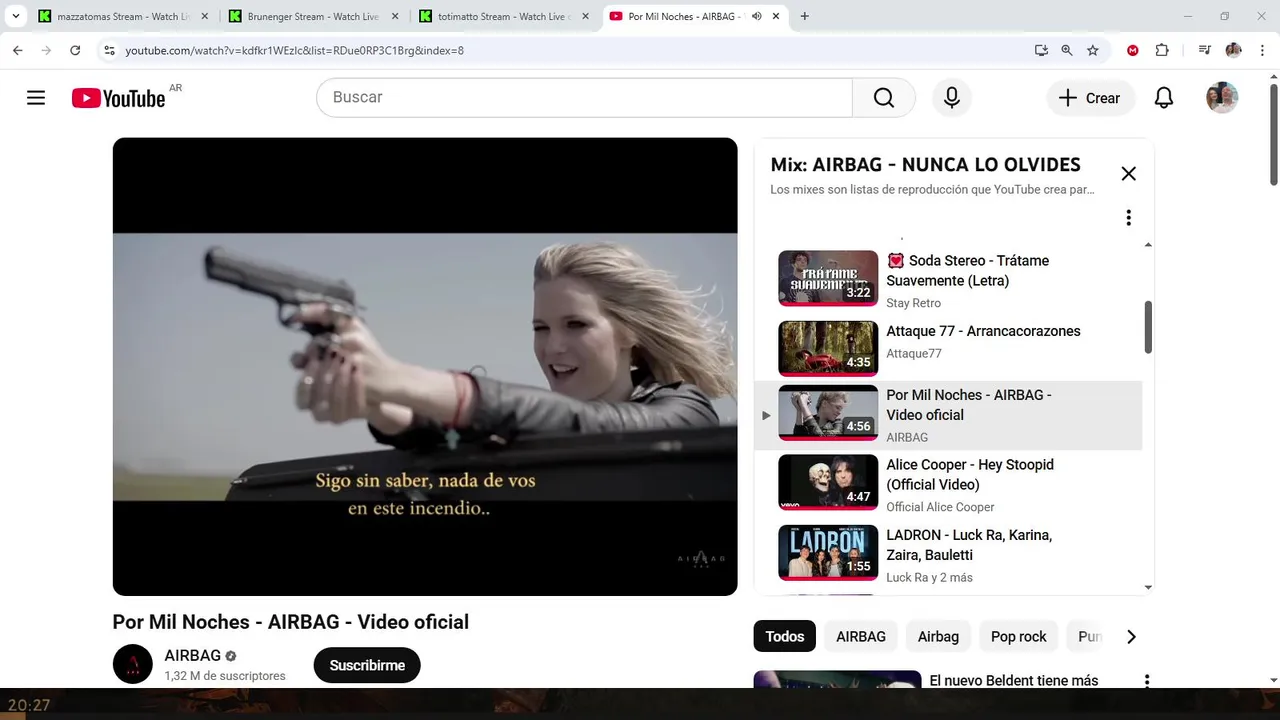Click the video player to pause
1280x720 pixels.
pos(425,366)
